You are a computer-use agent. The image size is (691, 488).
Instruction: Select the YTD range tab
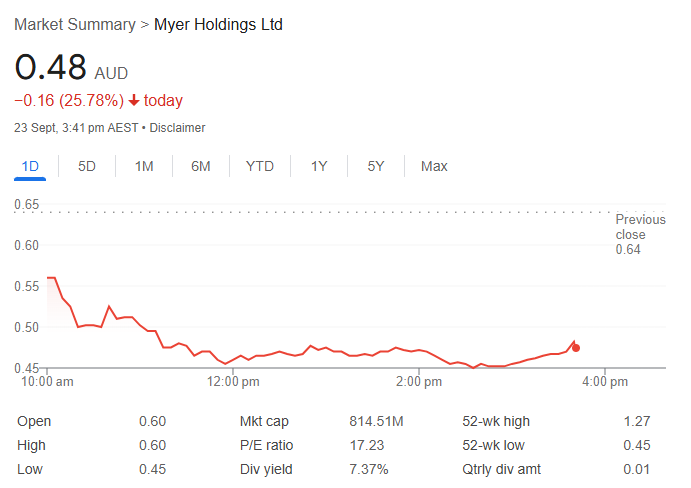pos(260,166)
